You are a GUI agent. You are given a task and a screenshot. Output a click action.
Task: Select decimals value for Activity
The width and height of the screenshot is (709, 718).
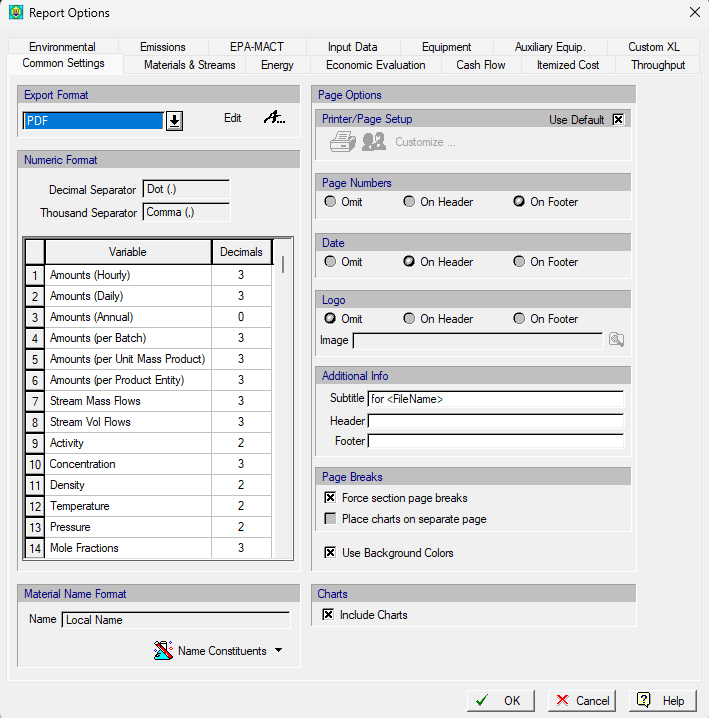pyautogui.click(x=241, y=443)
